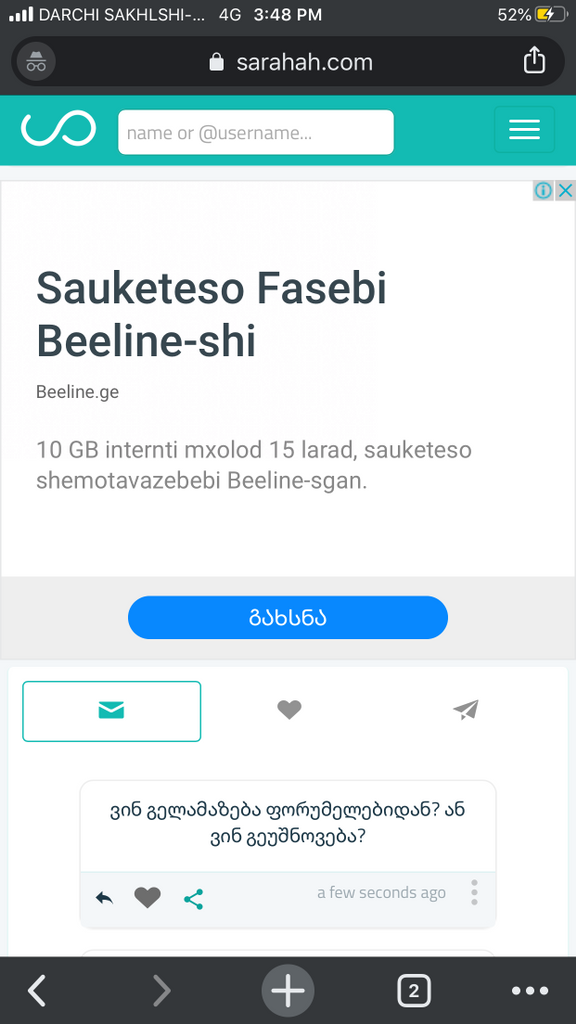The height and width of the screenshot is (1024, 576).
Task: Open the hamburger navigation menu
Action: coord(524,129)
